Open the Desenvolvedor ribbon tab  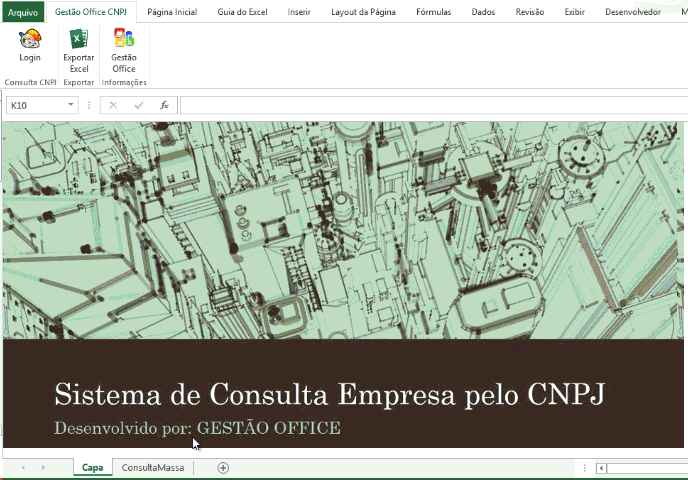pyautogui.click(x=633, y=12)
